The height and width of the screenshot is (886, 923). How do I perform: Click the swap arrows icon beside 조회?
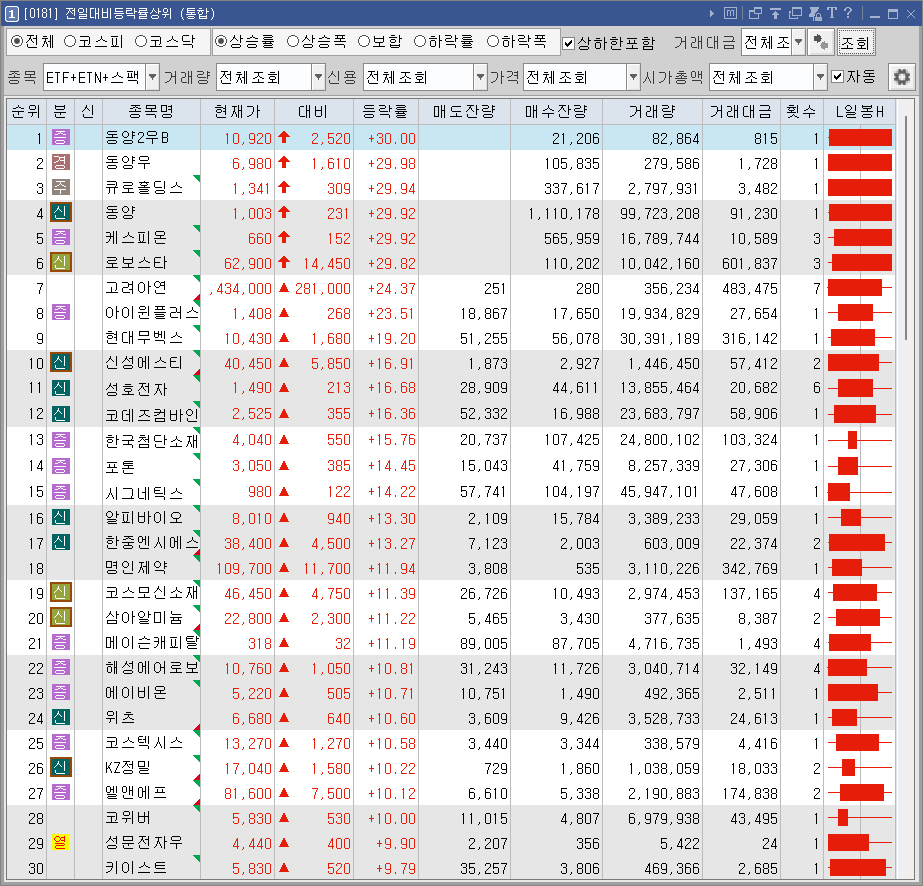(x=821, y=42)
